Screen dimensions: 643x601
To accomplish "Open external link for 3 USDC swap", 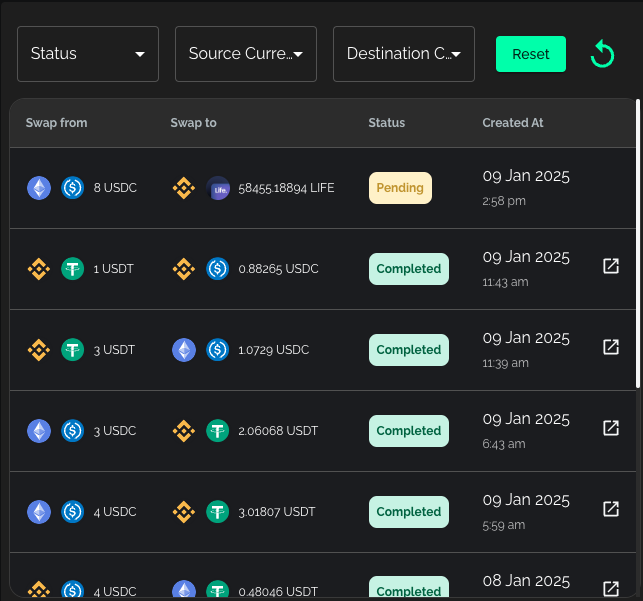I will point(611,428).
